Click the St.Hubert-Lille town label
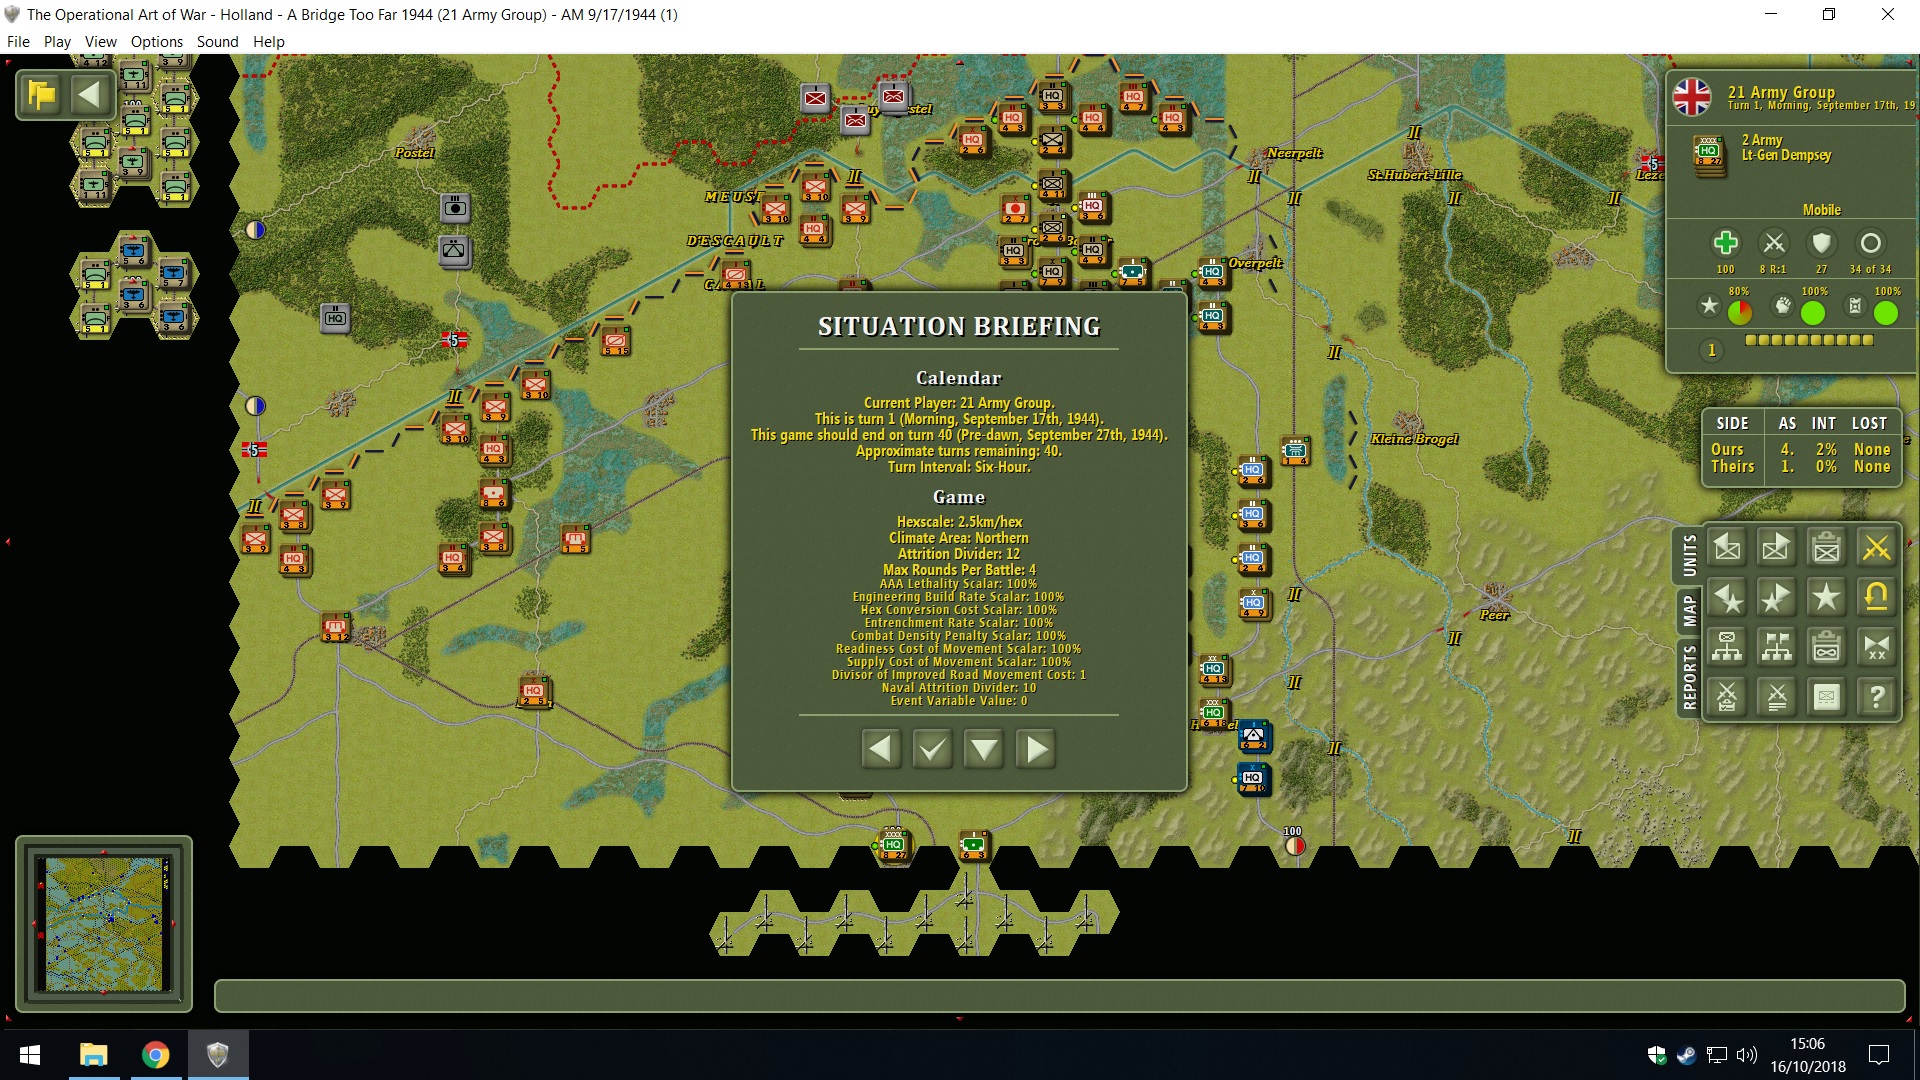This screenshot has width=1920, height=1080. tap(1414, 175)
